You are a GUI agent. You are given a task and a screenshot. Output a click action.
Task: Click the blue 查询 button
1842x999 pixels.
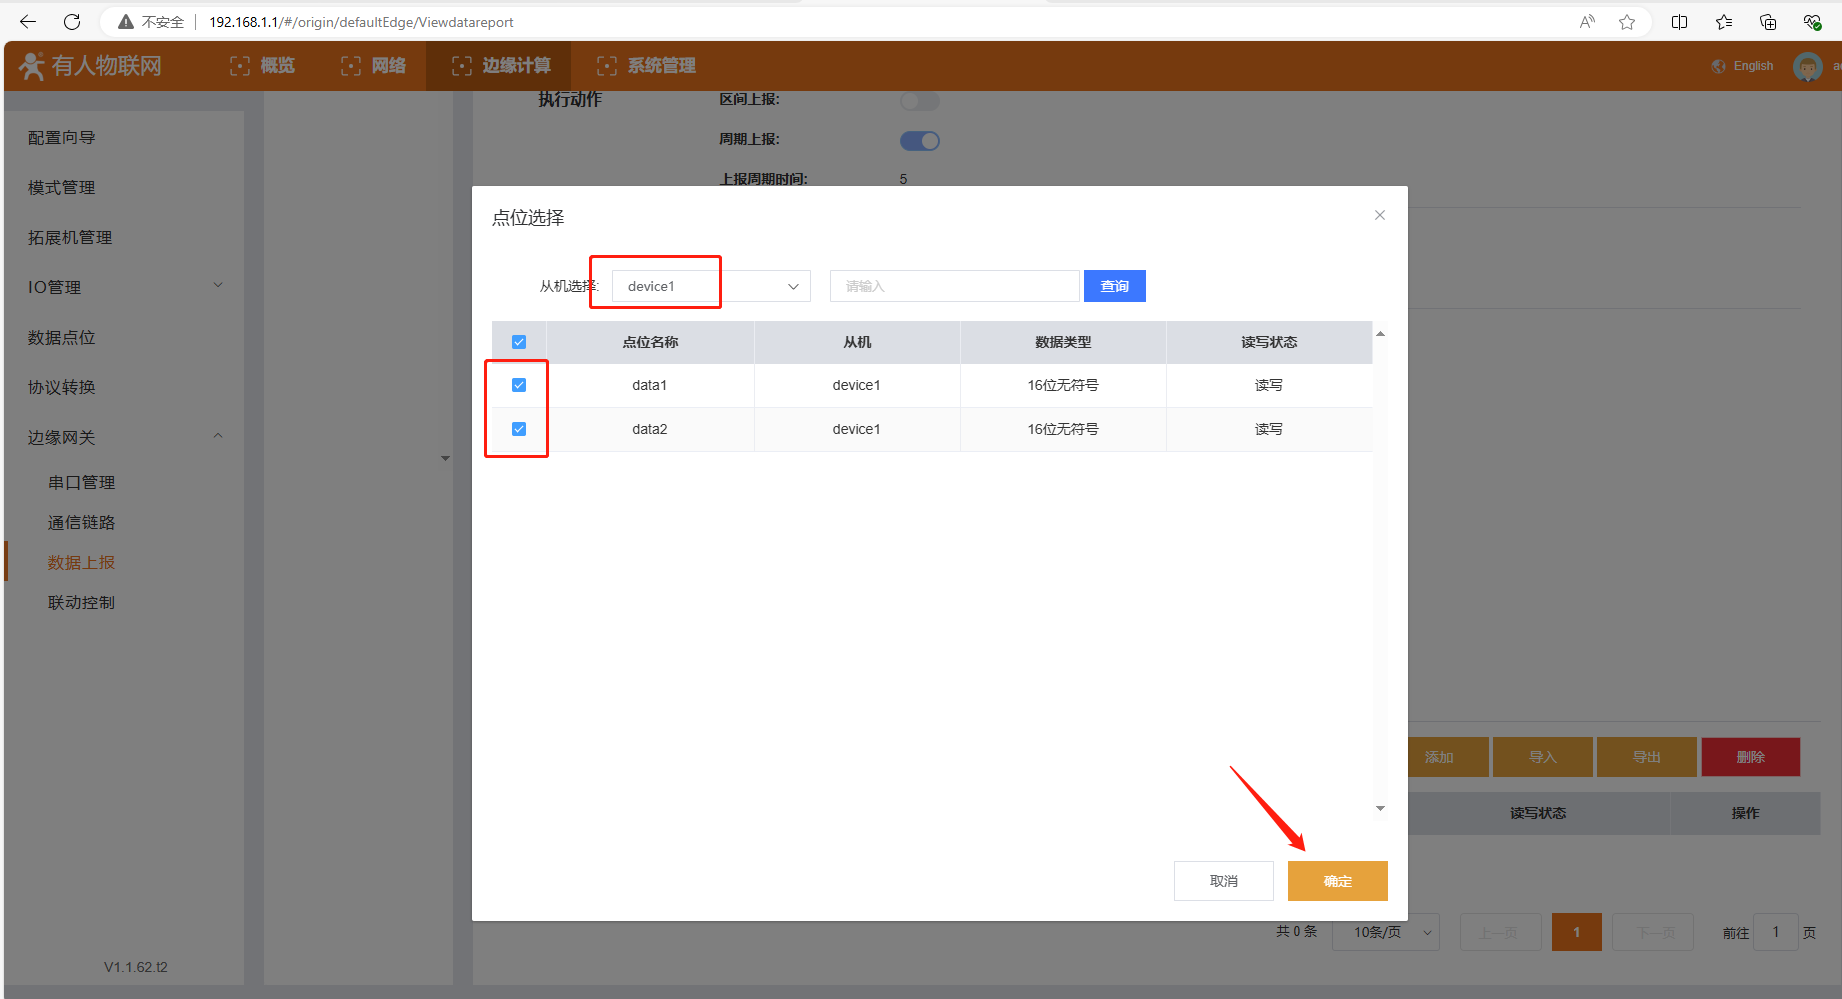[1114, 286]
